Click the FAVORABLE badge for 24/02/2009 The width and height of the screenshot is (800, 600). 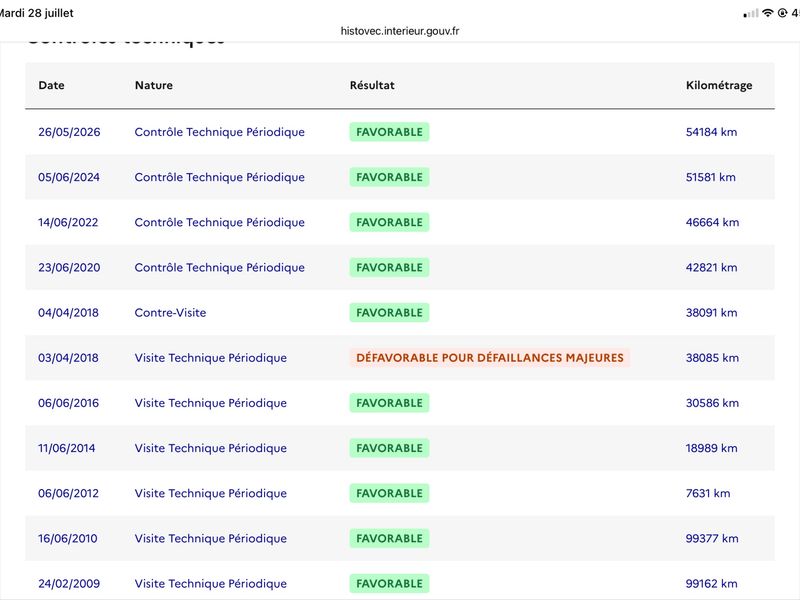coord(389,583)
